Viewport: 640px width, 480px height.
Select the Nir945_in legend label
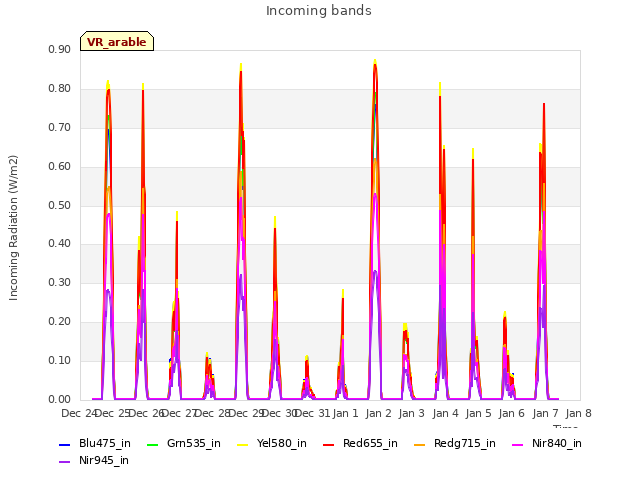(x=104, y=460)
